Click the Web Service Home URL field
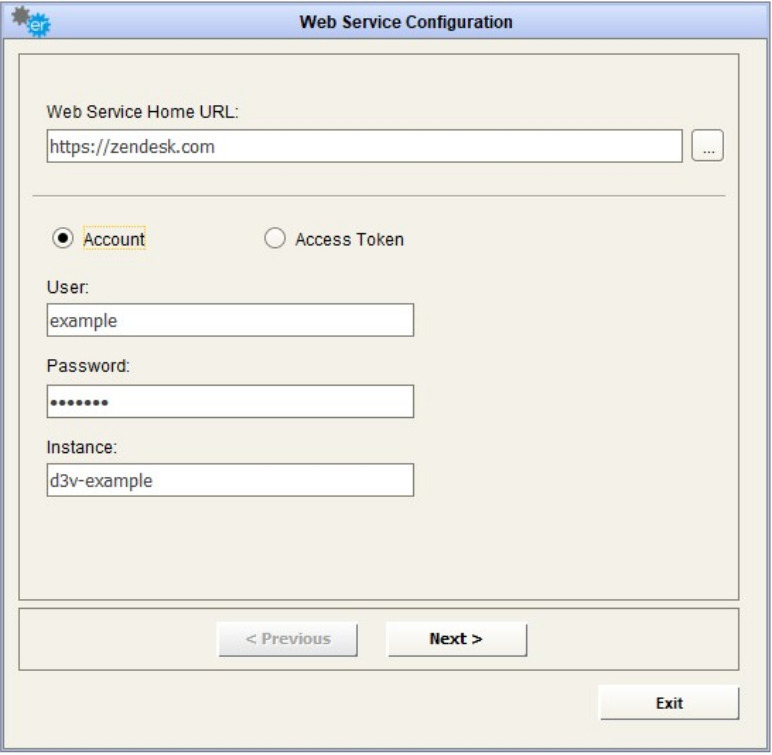Viewport: 772px width, 755px height. coord(364,146)
